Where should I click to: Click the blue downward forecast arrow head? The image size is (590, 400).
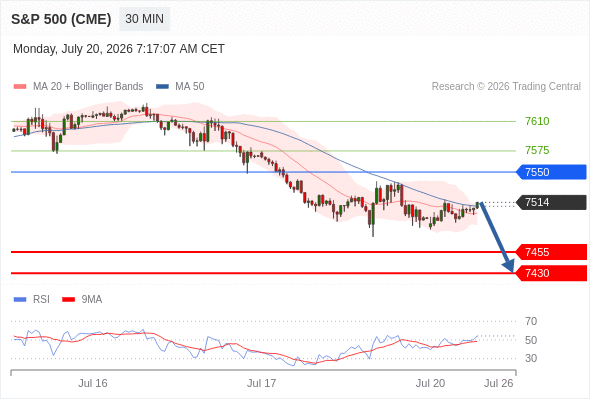pos(509,265)
